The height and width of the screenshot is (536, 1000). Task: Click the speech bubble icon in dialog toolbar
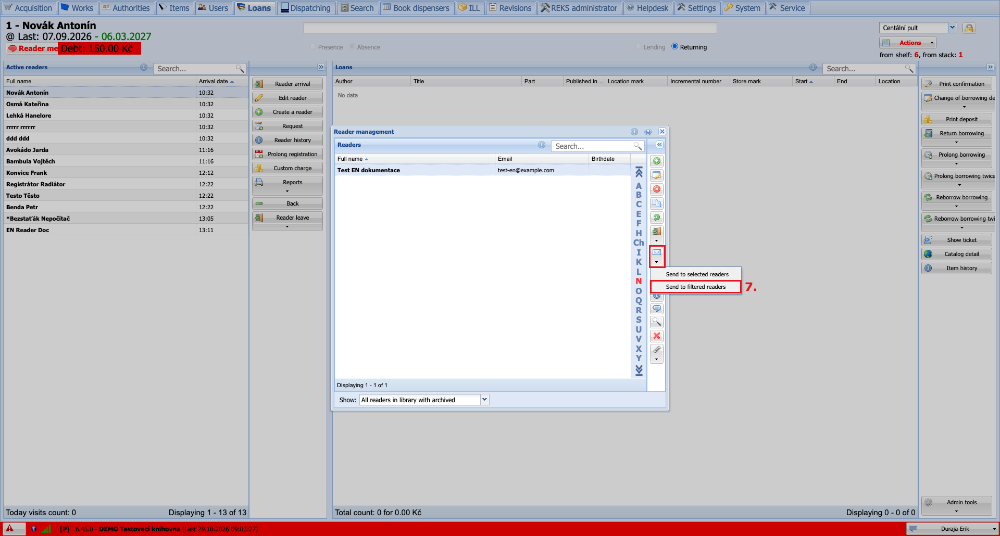click(656, 308)
